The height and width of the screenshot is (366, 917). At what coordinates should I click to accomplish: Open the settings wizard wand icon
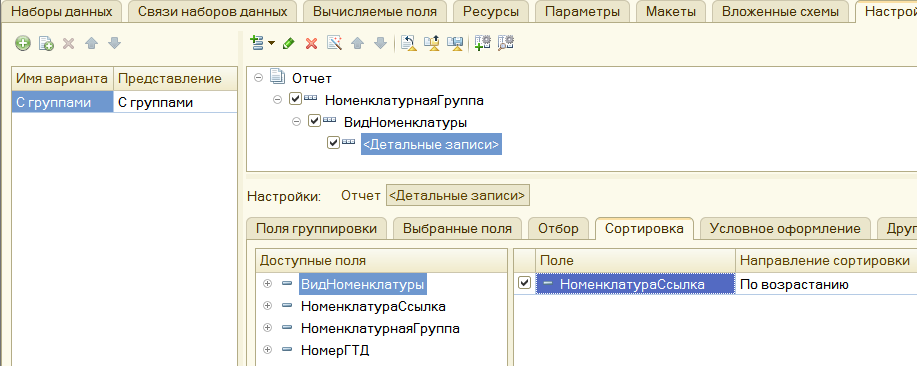point(335,43)
